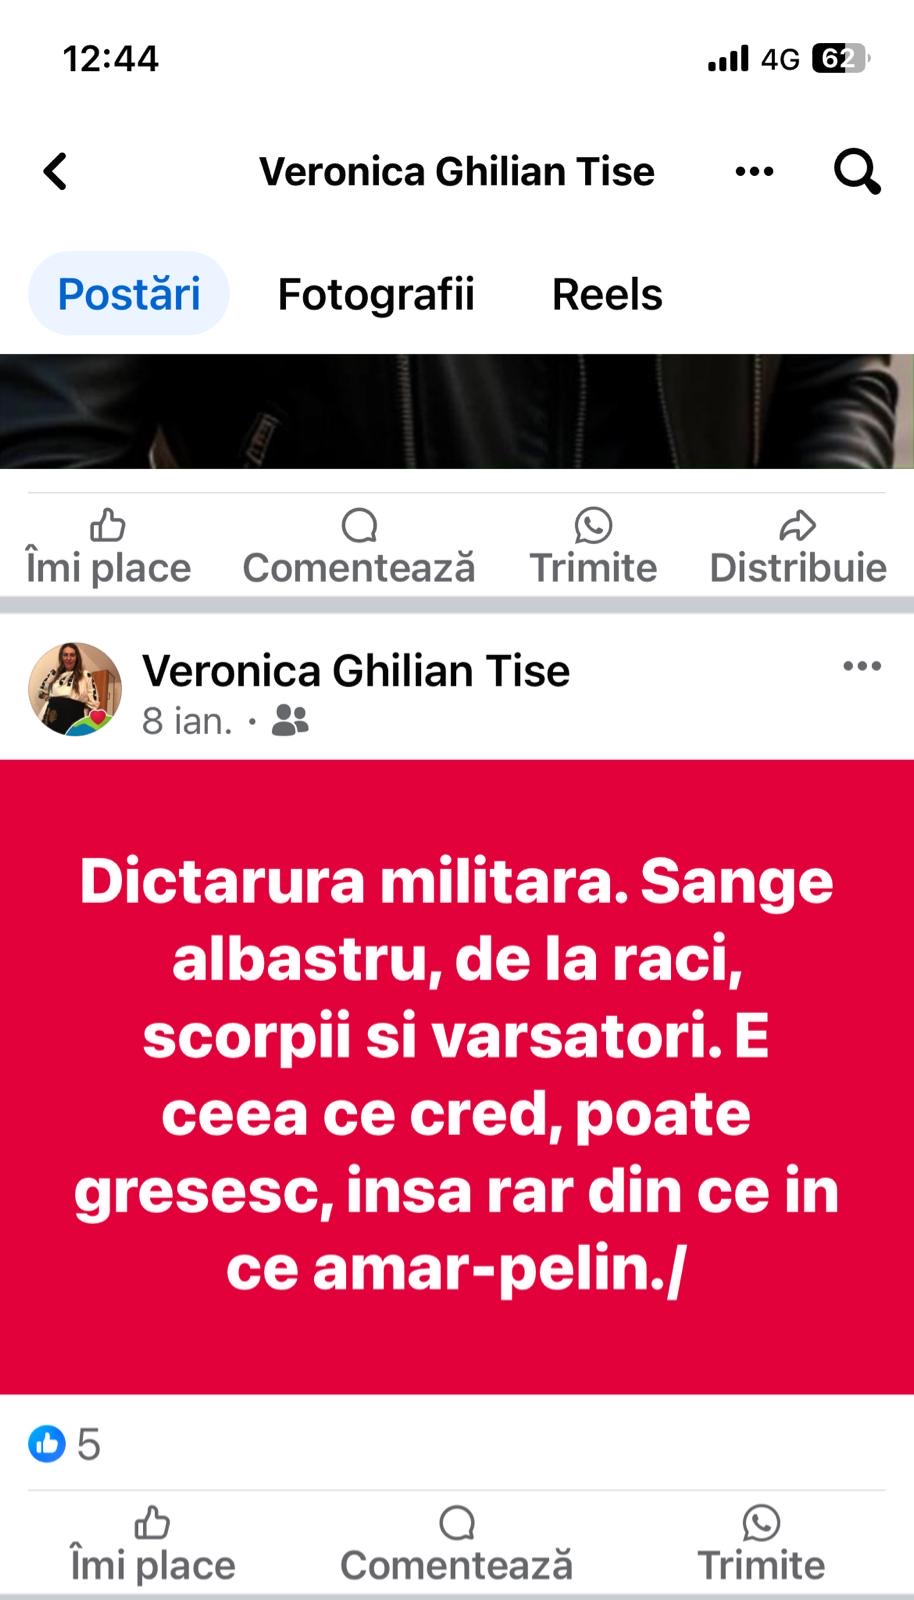Image resolution: width=914 pixels, height=1600 pixels.
Task: Open author name link on the post
Action: click(356, 670)
